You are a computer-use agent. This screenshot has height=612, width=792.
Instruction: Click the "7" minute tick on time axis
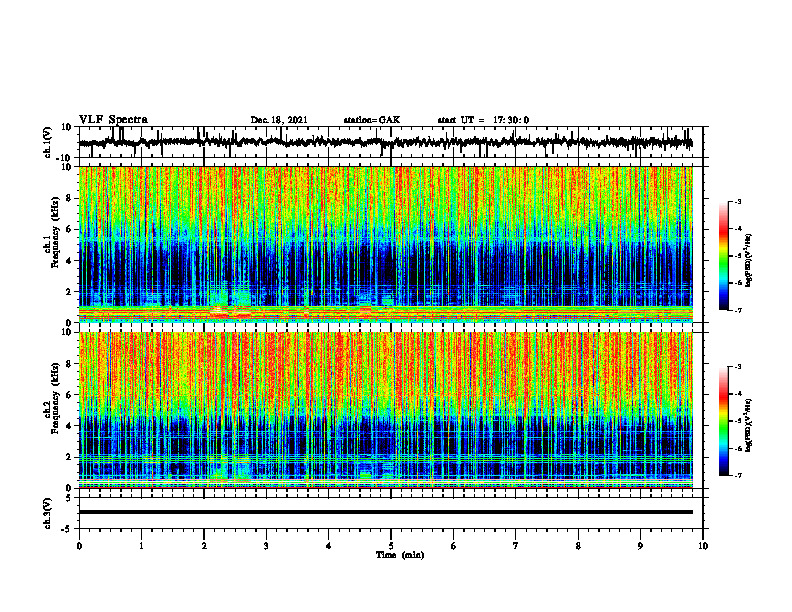[516, 546]
